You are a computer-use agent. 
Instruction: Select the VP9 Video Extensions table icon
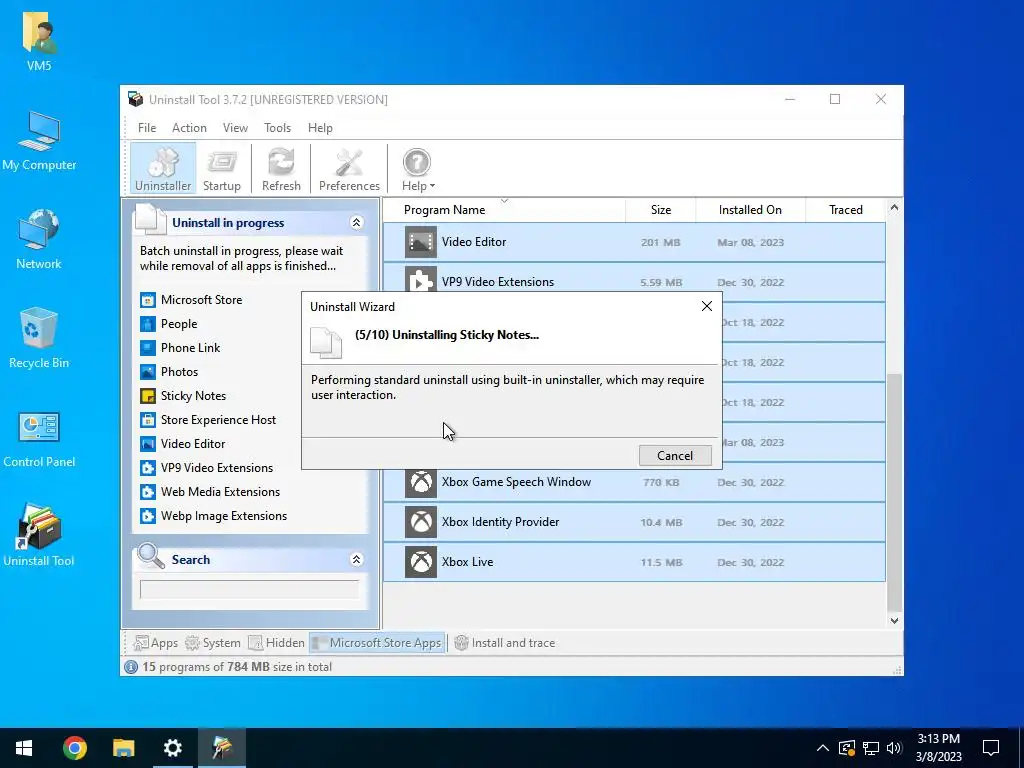421,280
